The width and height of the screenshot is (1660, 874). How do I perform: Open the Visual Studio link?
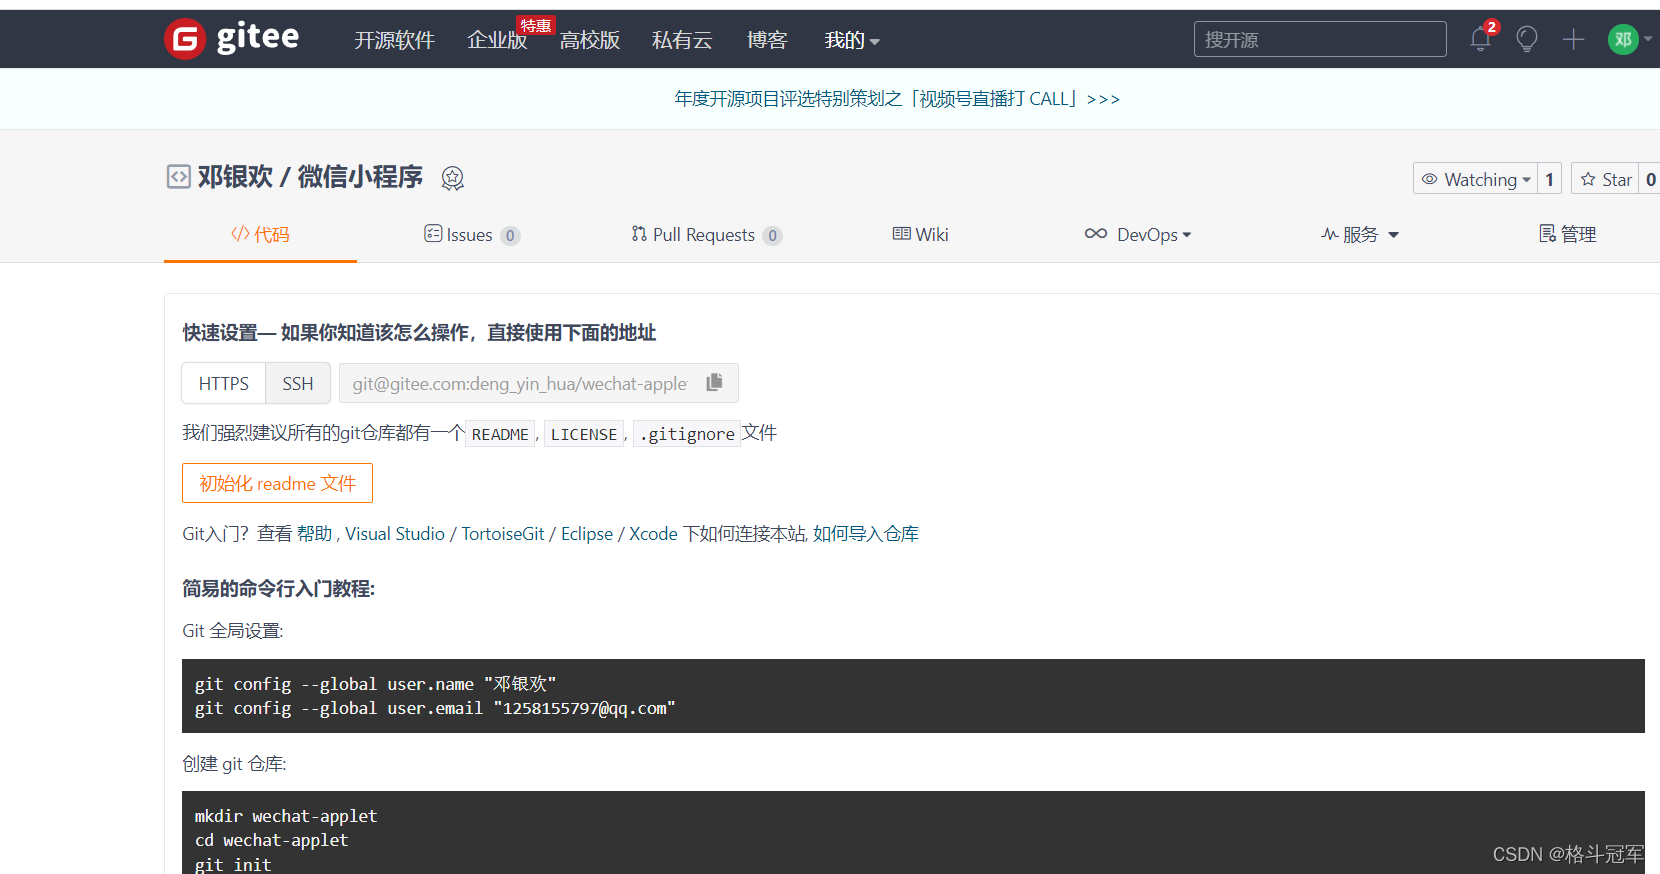tap(395, 534)
